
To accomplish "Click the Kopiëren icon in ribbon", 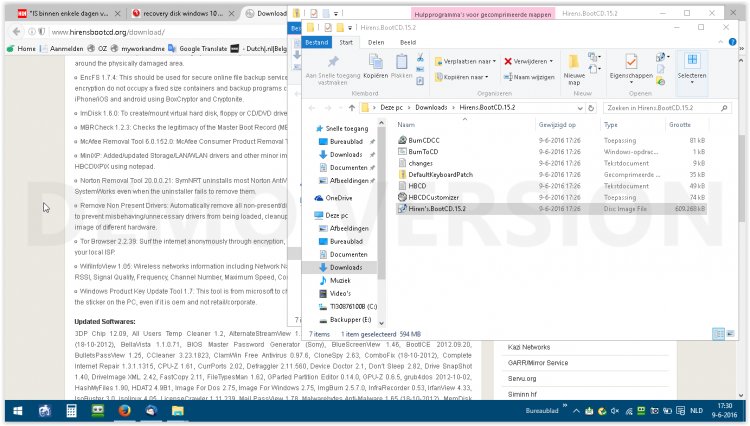I will [x=375, y=62].
